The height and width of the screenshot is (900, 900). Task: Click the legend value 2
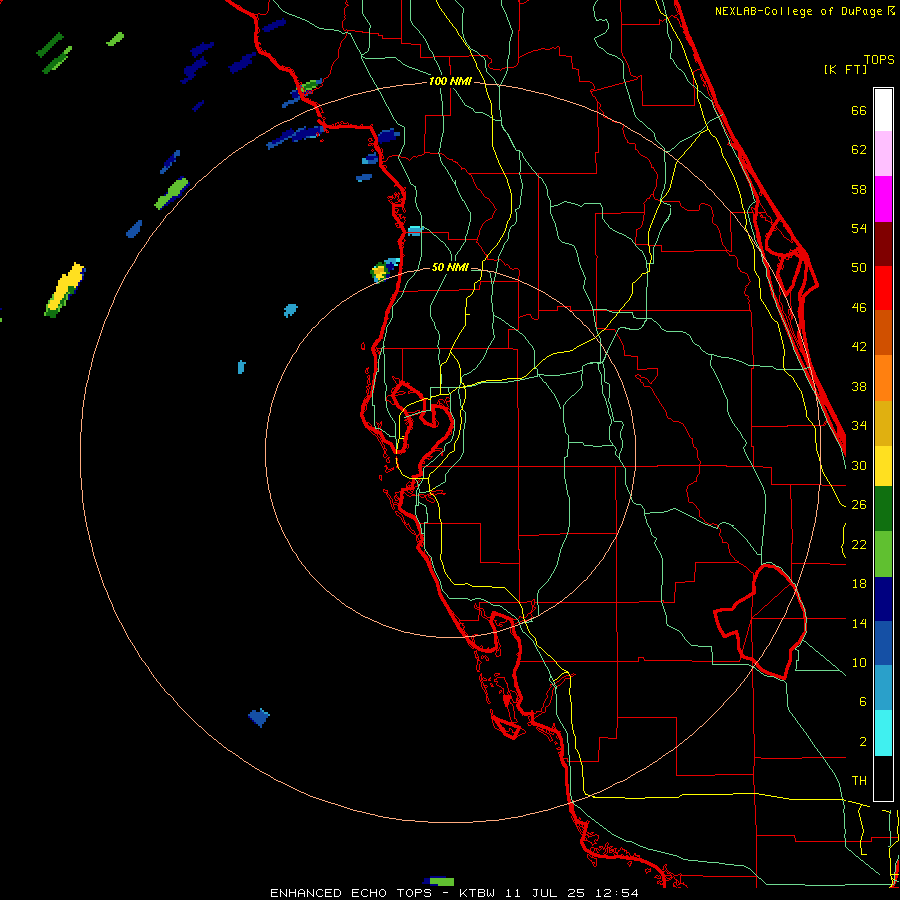(x=862, y=742)
